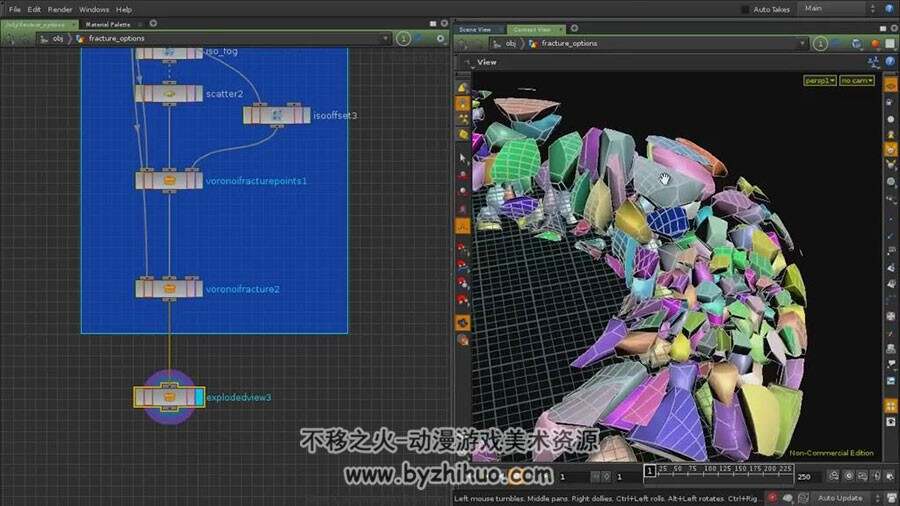
Task: Select the voronoifracture2 node
Action: pyautogui.click(x=169, y=289)
